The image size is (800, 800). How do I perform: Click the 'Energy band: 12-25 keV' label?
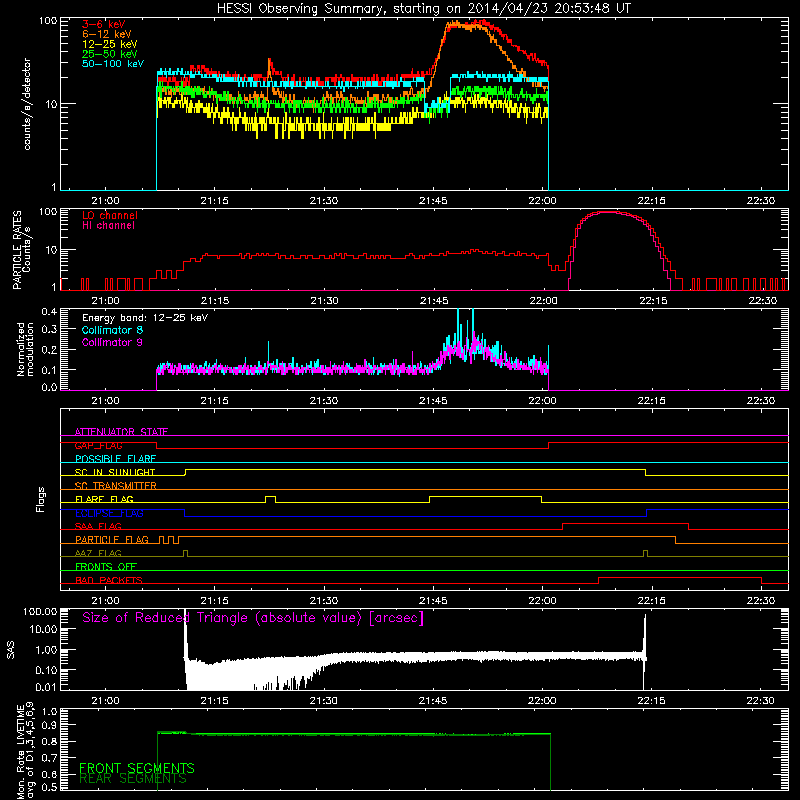(x=145, y=318)
